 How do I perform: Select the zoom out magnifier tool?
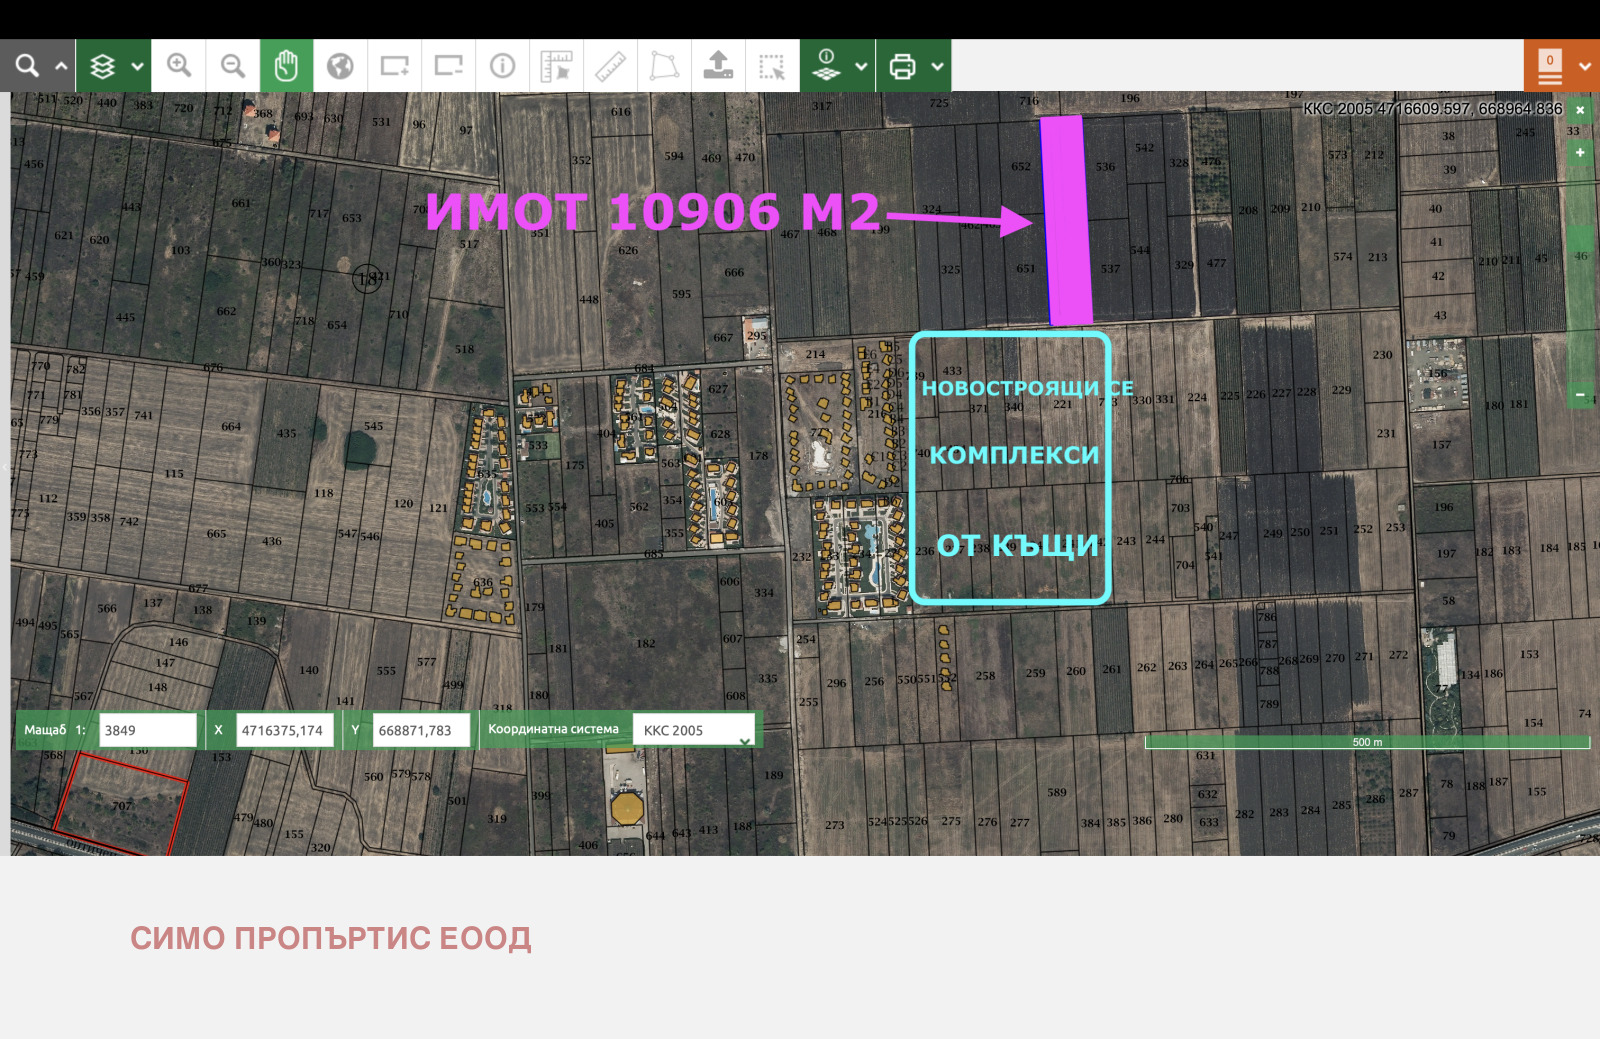233,66
